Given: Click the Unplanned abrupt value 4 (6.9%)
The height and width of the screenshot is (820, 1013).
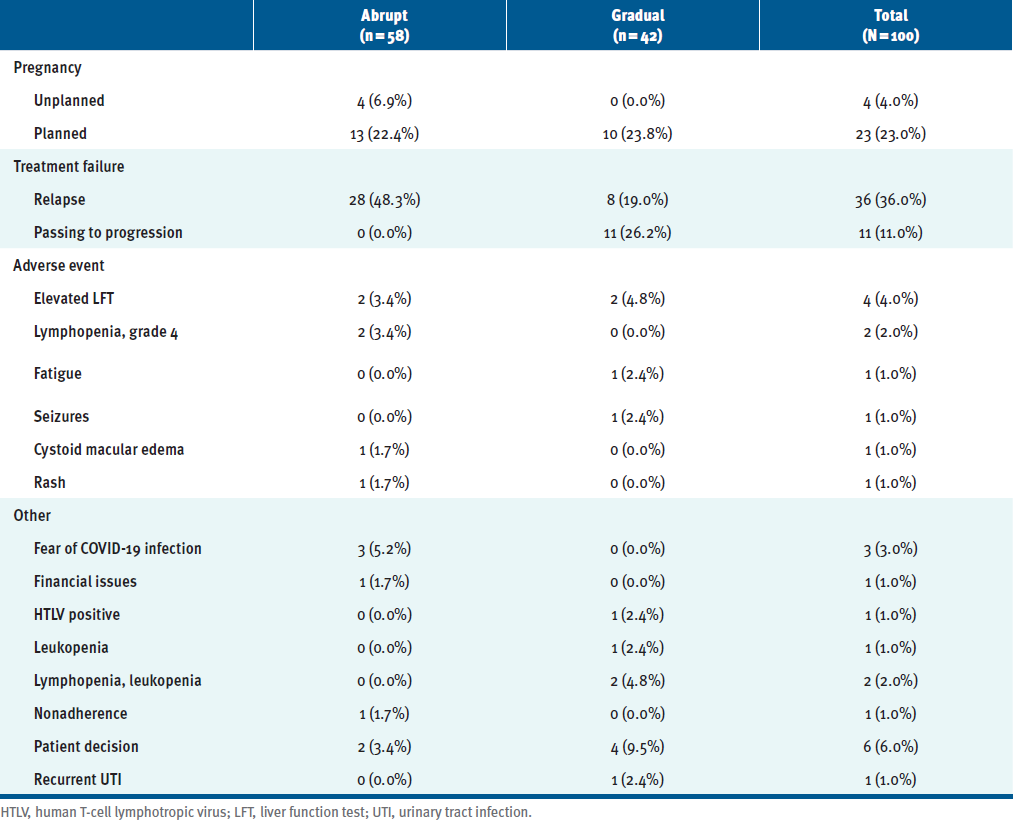Looking at the screenshot, I should point(384,101).
